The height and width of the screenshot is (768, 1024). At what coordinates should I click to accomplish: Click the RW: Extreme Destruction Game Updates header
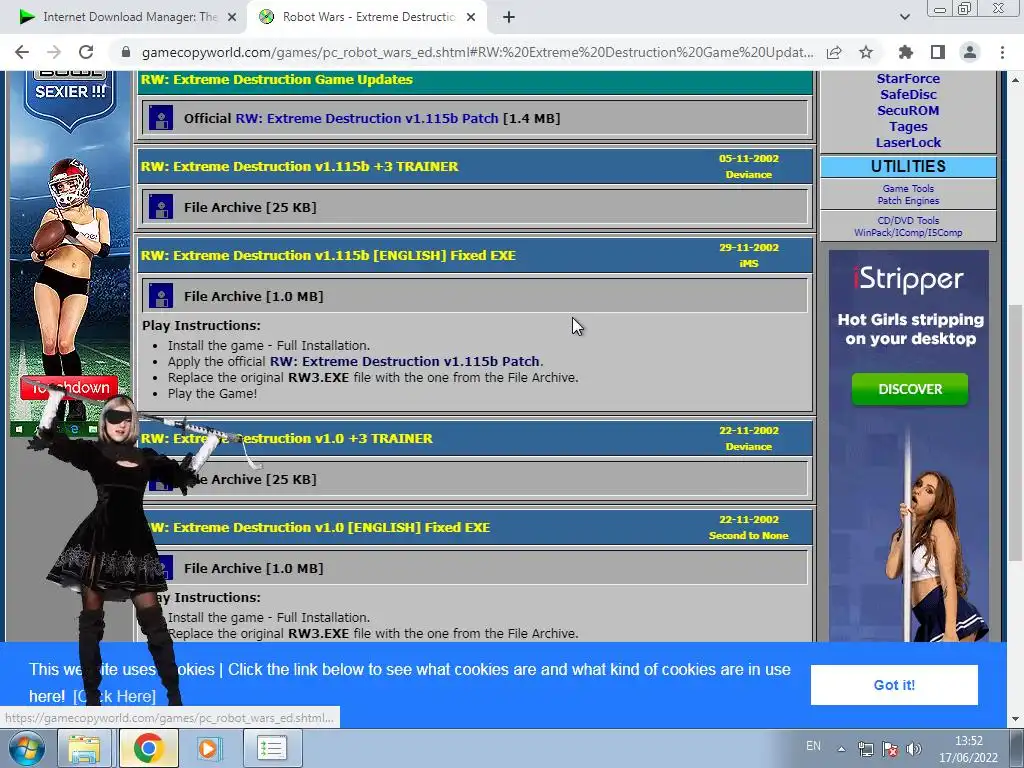click(277, 80)
